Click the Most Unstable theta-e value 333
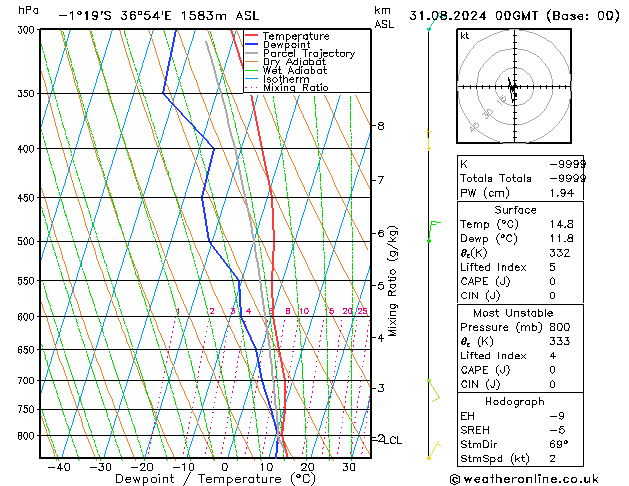Screen dimensions: 629x486 coord(560,341)
